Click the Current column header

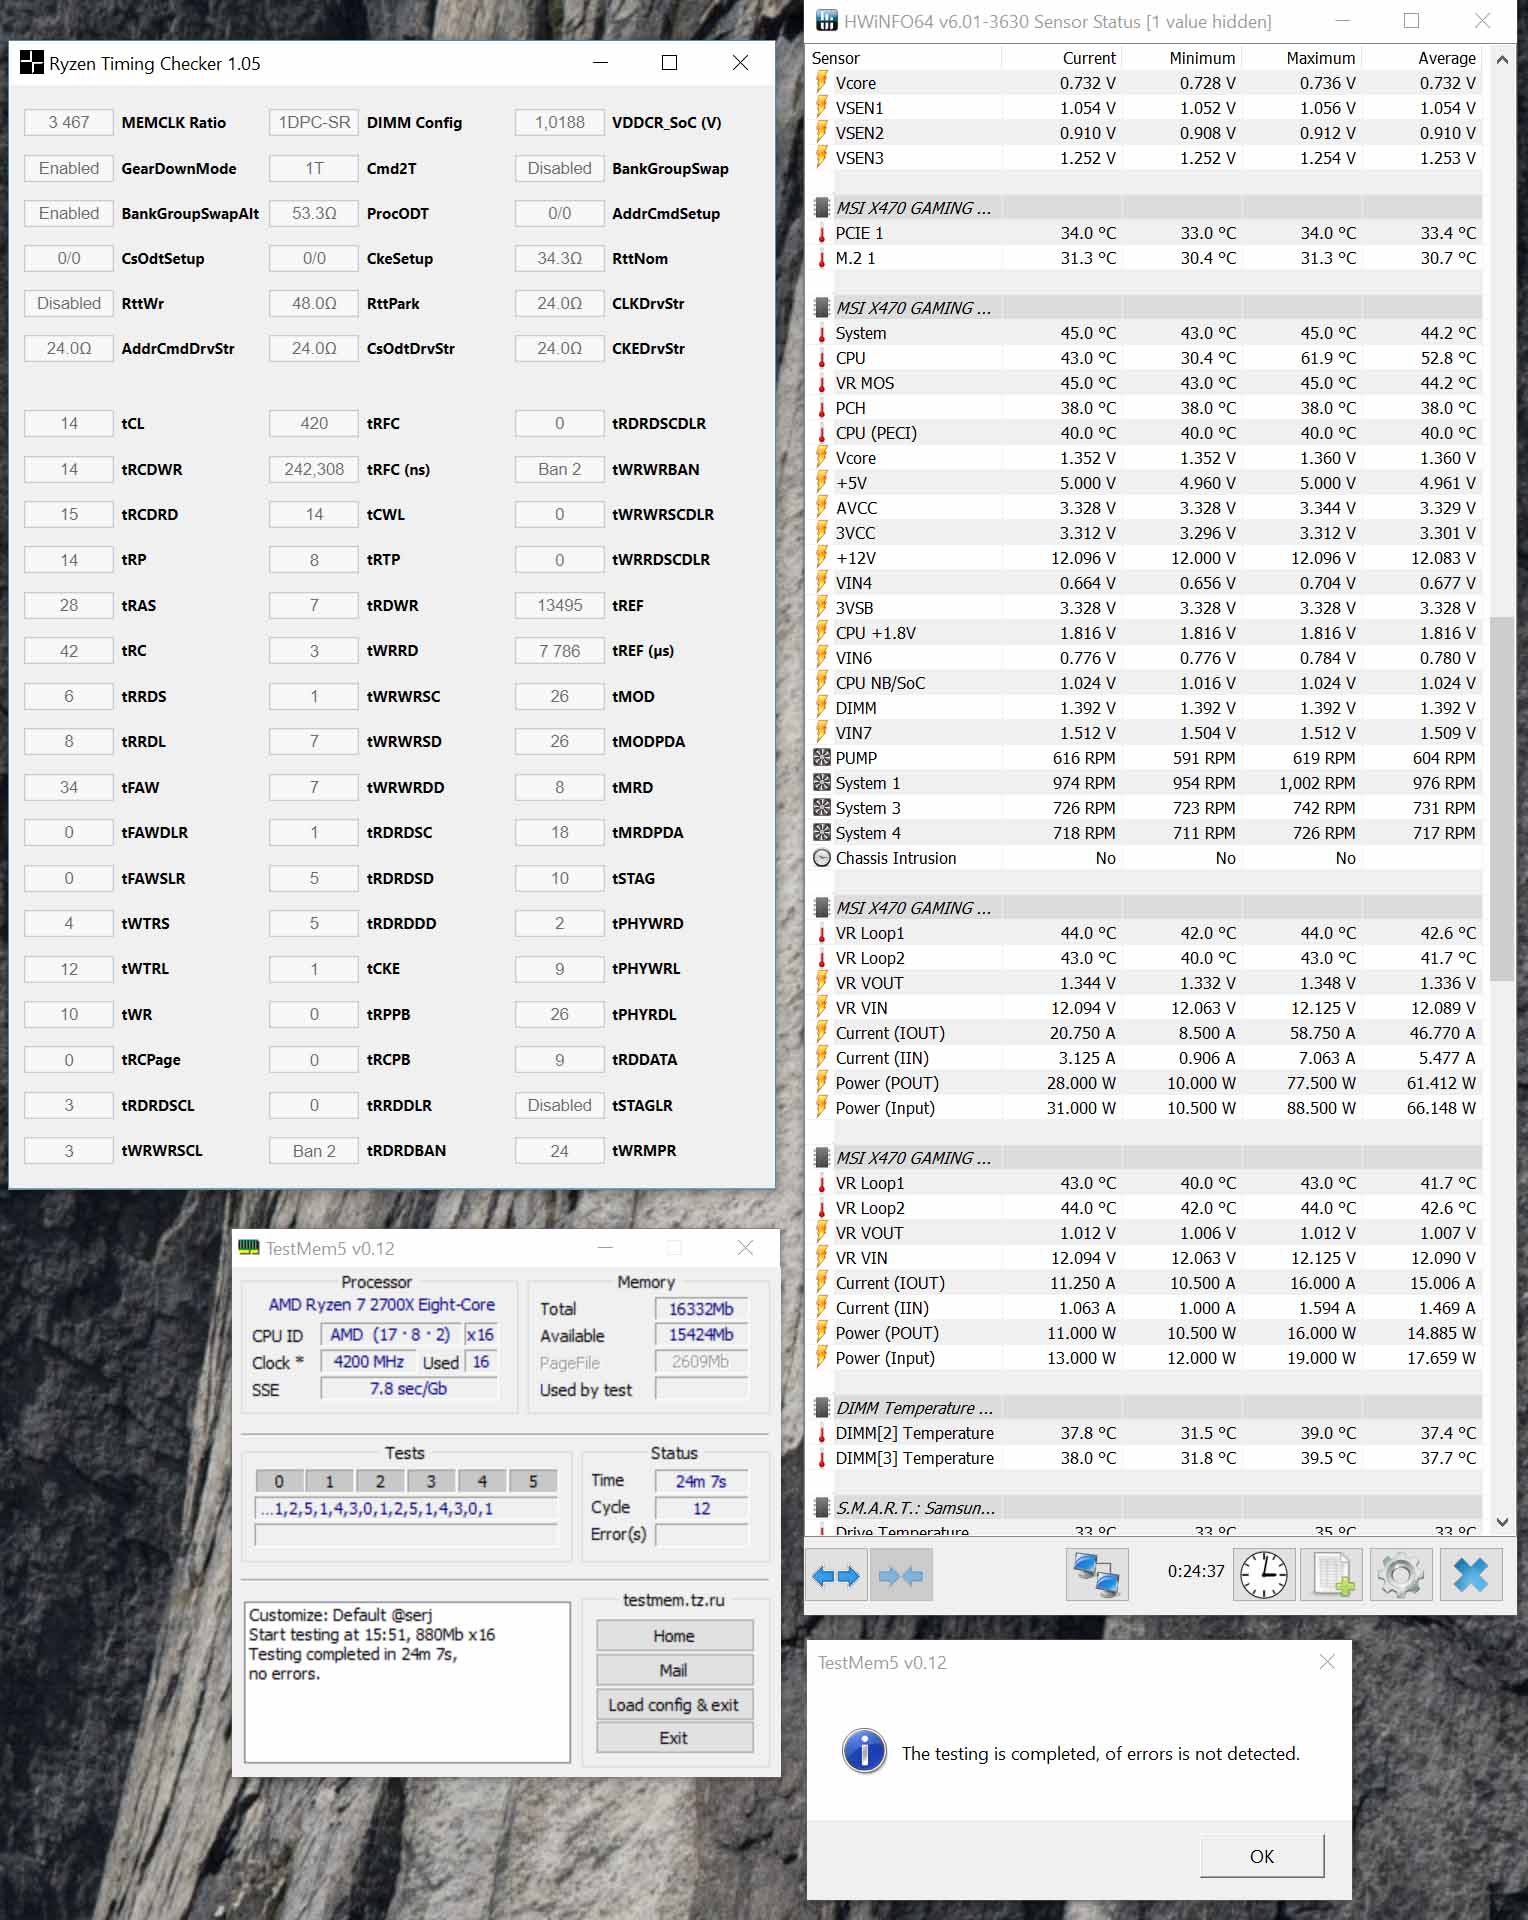coord(1062,58)
